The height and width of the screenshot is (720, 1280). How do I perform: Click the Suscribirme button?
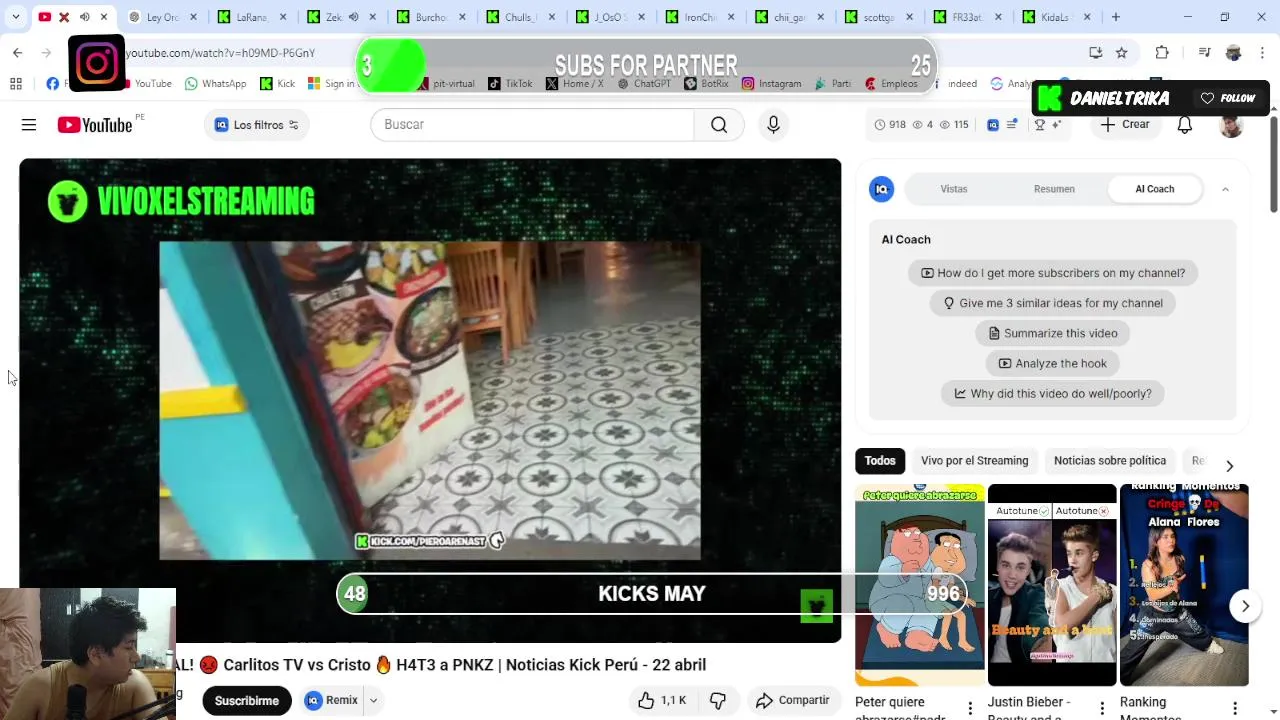[247, 700]
